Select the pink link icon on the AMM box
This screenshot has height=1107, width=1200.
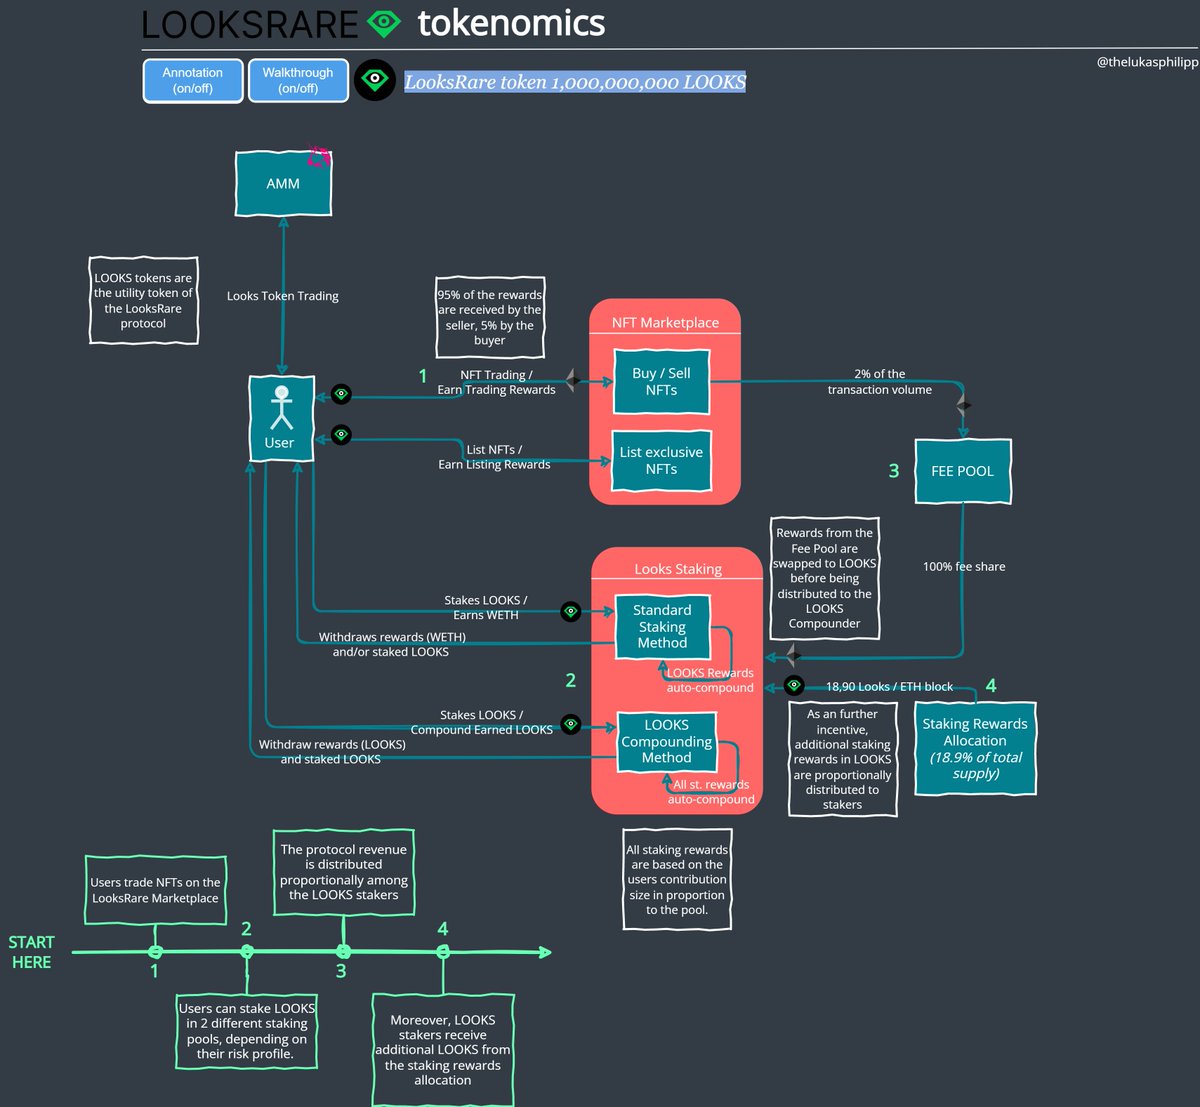pos(319,157)
